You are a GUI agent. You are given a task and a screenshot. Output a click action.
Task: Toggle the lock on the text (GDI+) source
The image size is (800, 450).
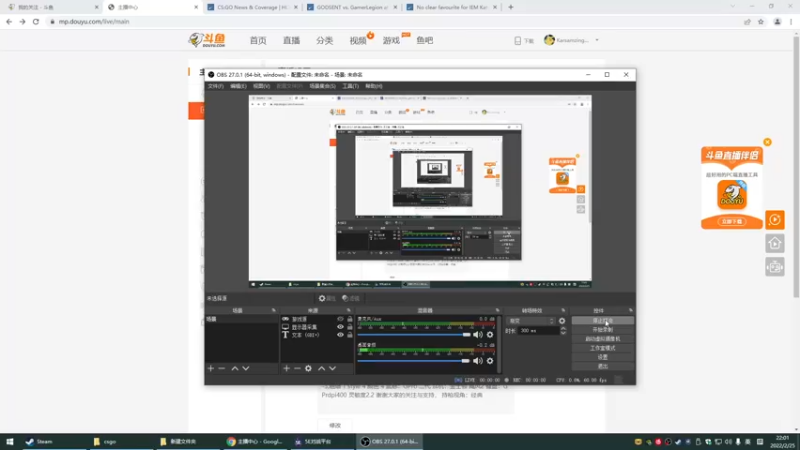[x=349, y=335]
